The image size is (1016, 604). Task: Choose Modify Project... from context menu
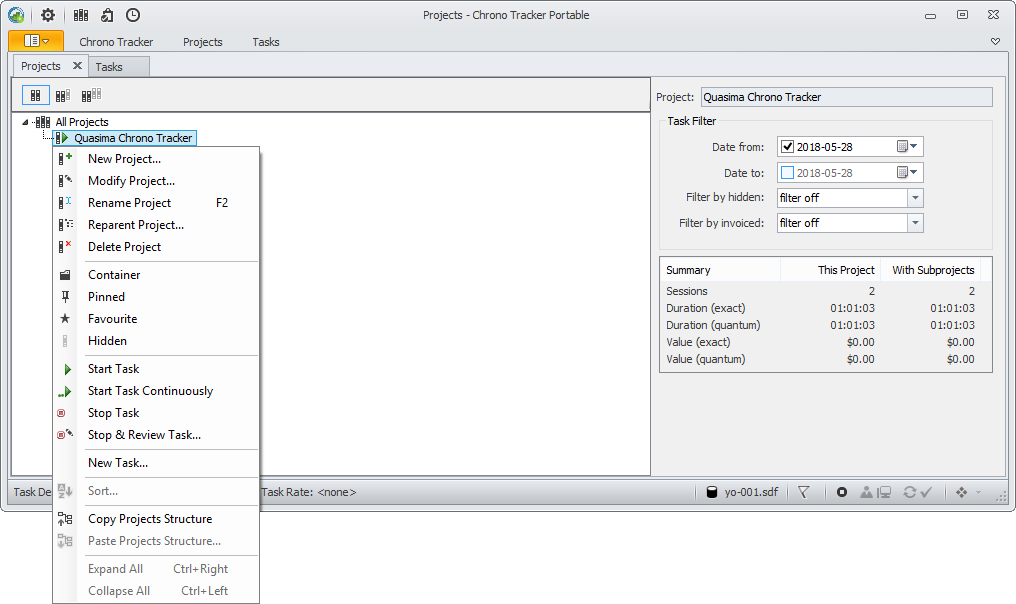coord(156,181)
